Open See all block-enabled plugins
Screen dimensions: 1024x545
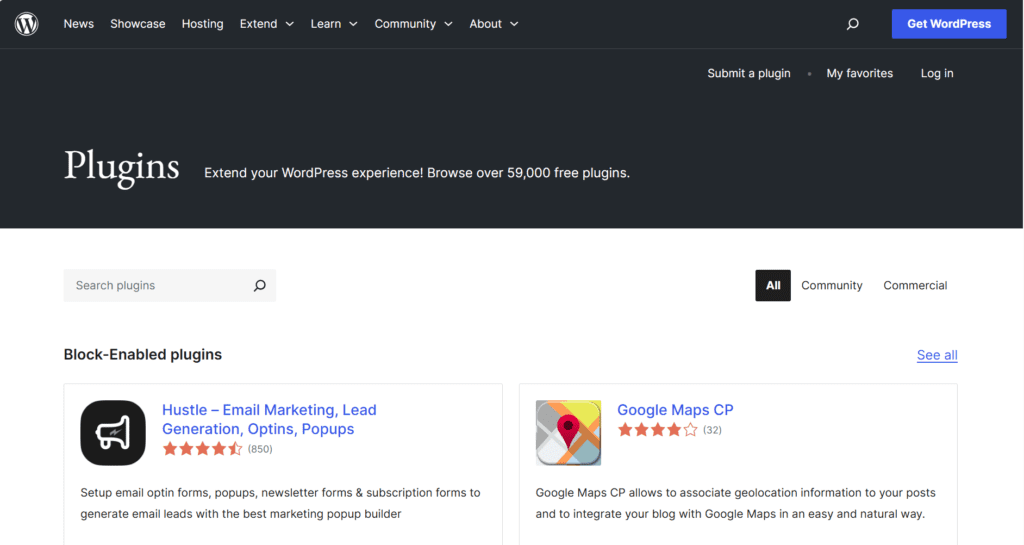point(936,355)
